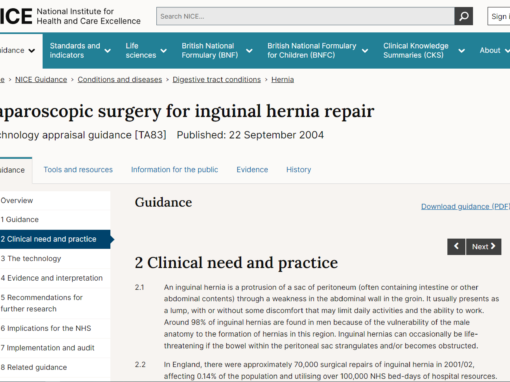Screen dimensions: 510x382
Task: Open 7 Implementation and audit chapter
Action: (55, 348)
